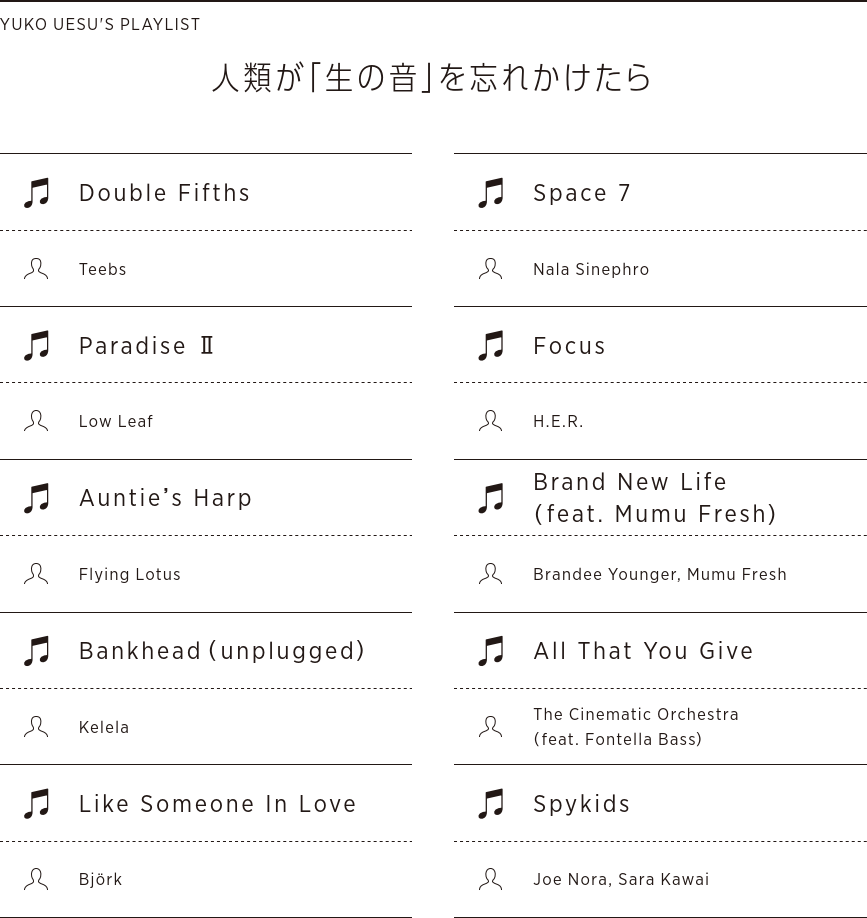
Task: Click the music note icon beside Double Fifths
Action: [x=37, y=193]
